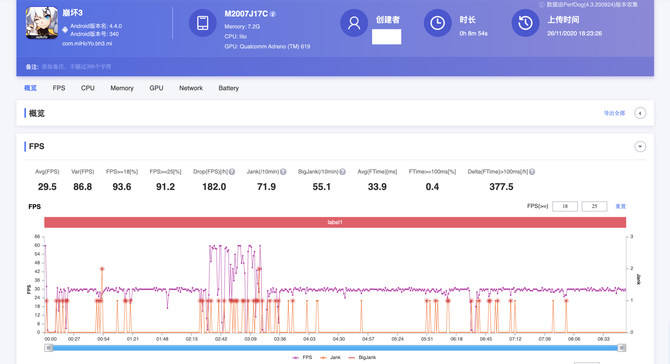Open the Memory tab
Image resolution: width=670 pixels, height=364 pixels.
[x=122, y=88]
